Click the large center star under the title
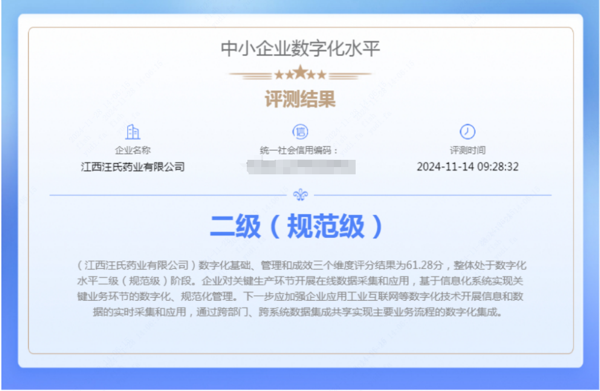Image resolution: width=600 pixels, height=391 pixels. (x=300, y=72)
